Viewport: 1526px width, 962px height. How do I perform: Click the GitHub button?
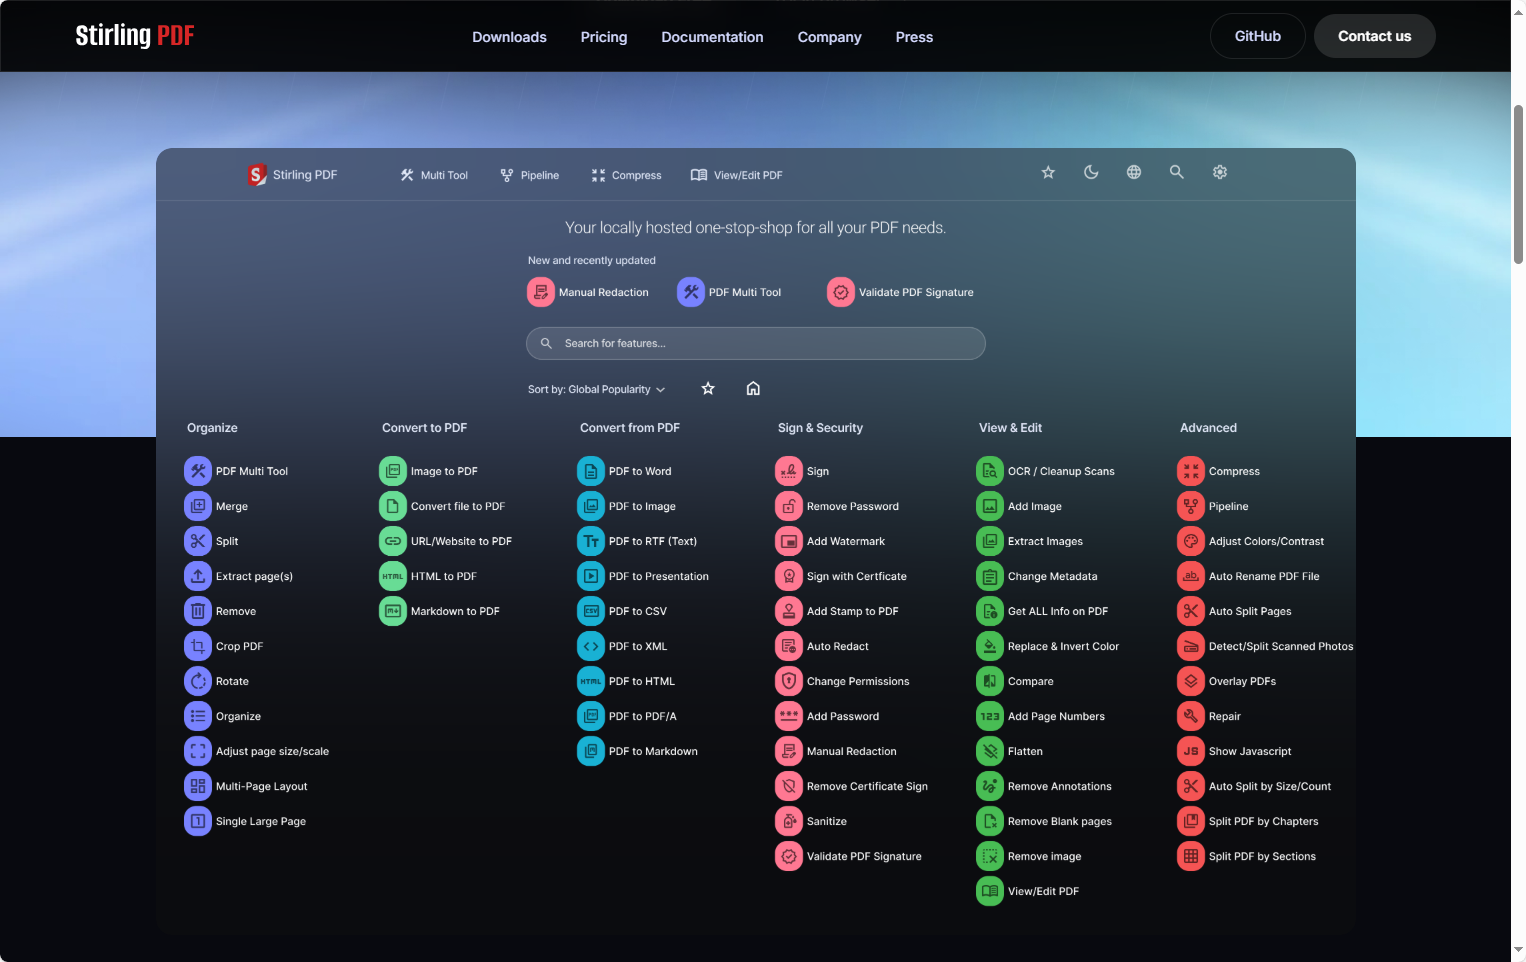[x=1257, y=36]
